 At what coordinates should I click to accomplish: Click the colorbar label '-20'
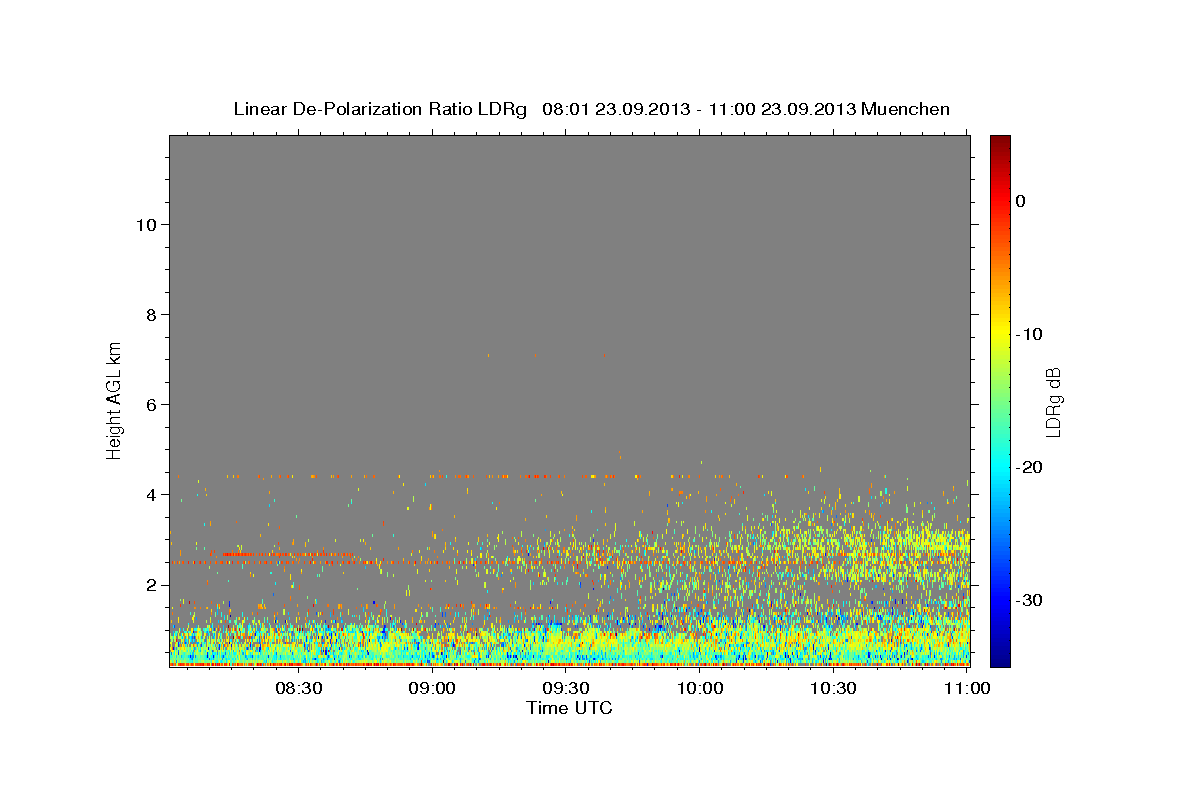pyautogui.click(x=1030, y=467)
